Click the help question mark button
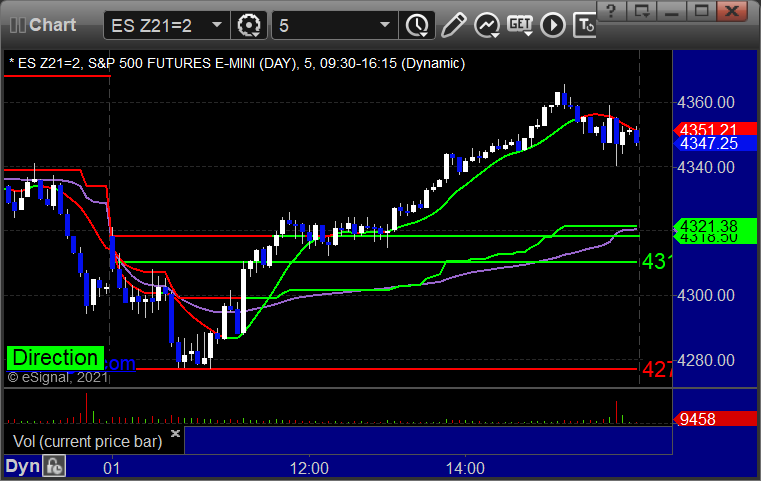 point(611,11)
